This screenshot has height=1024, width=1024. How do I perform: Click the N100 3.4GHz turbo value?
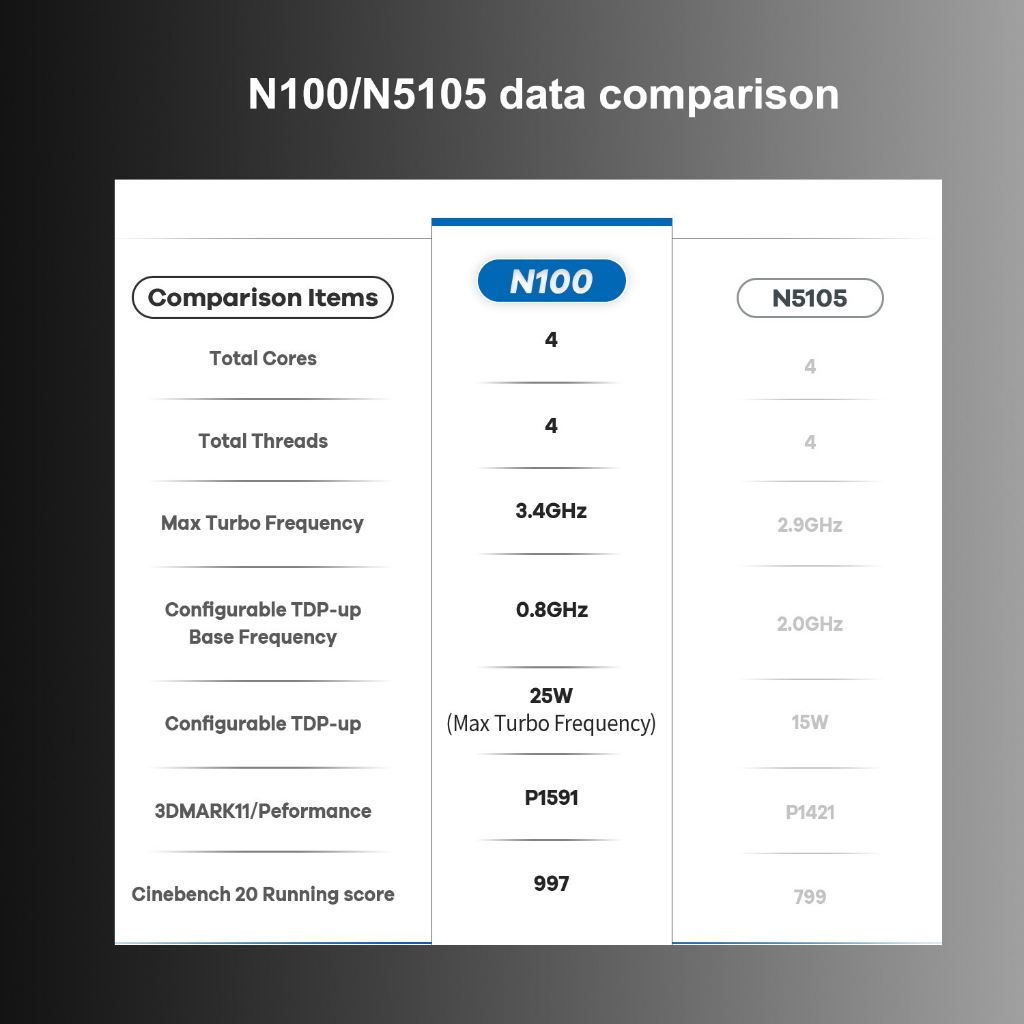coord(551,511)
